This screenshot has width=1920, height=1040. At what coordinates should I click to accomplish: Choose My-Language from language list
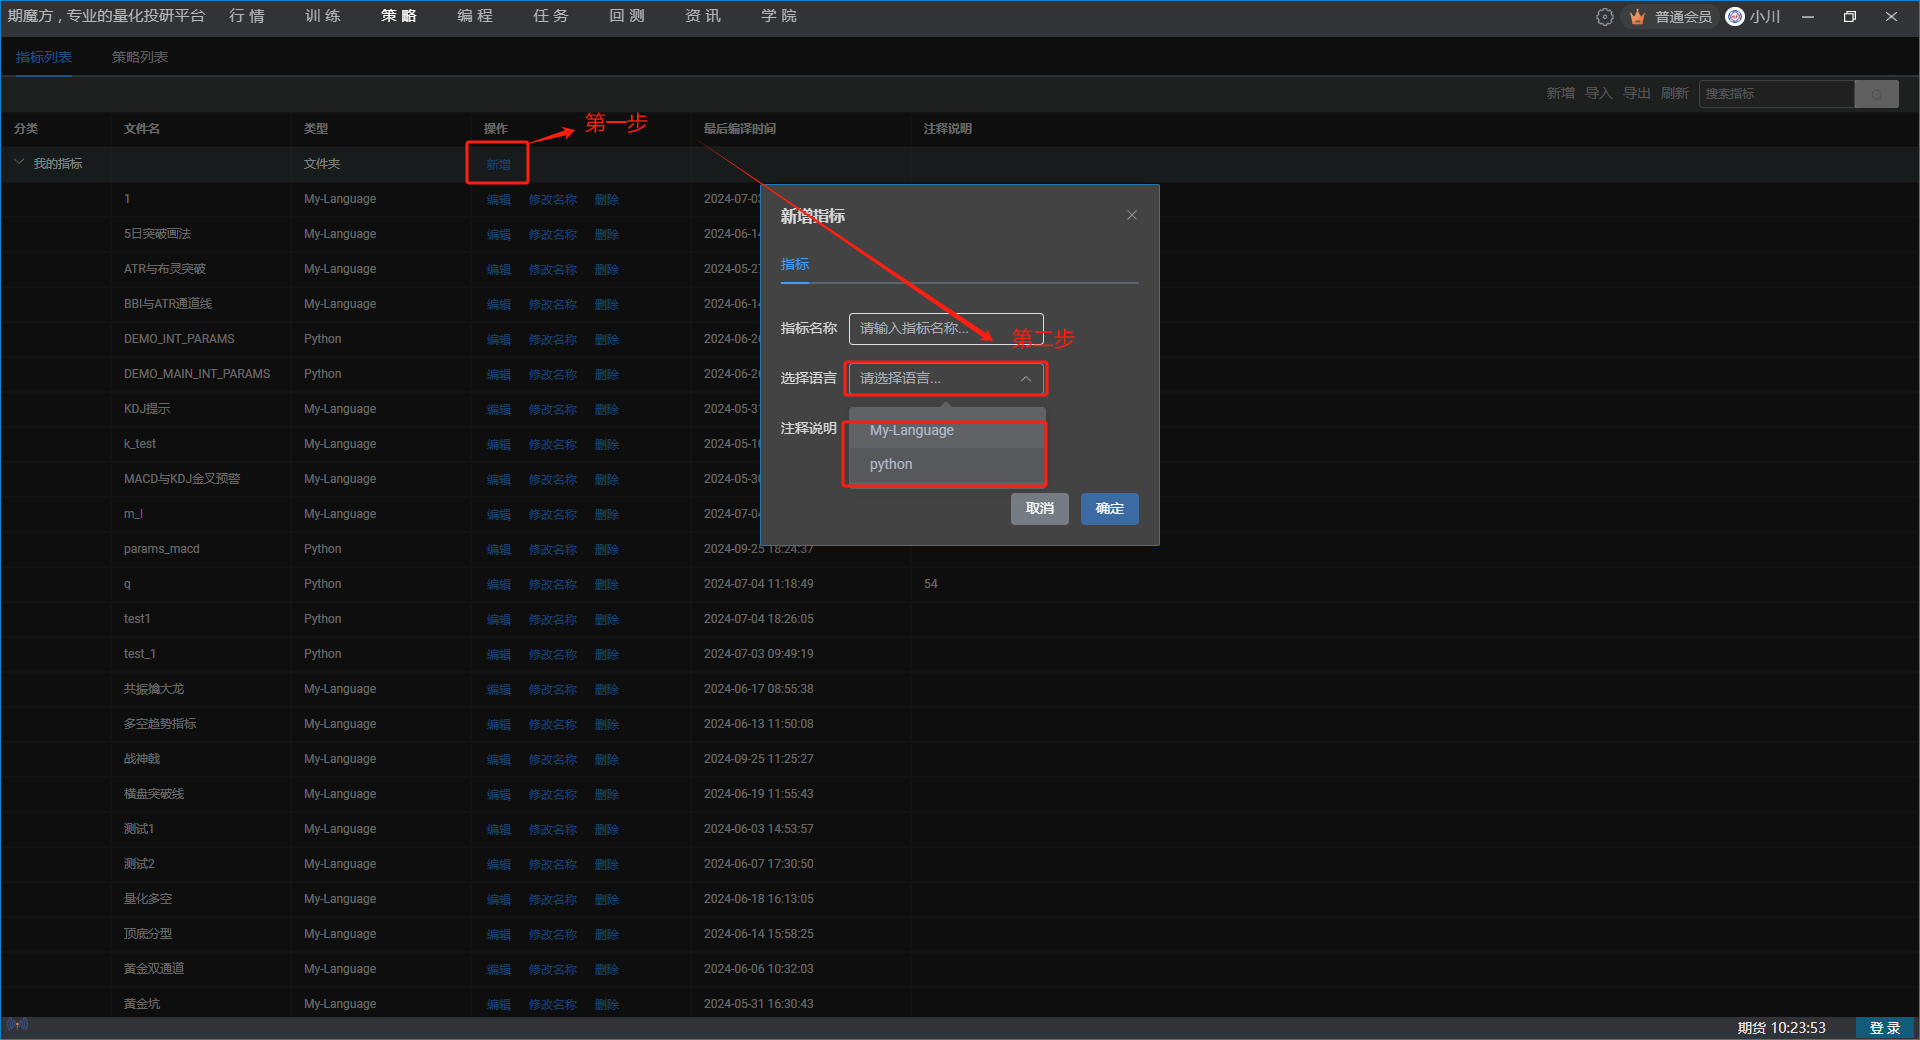coord(946,430)
